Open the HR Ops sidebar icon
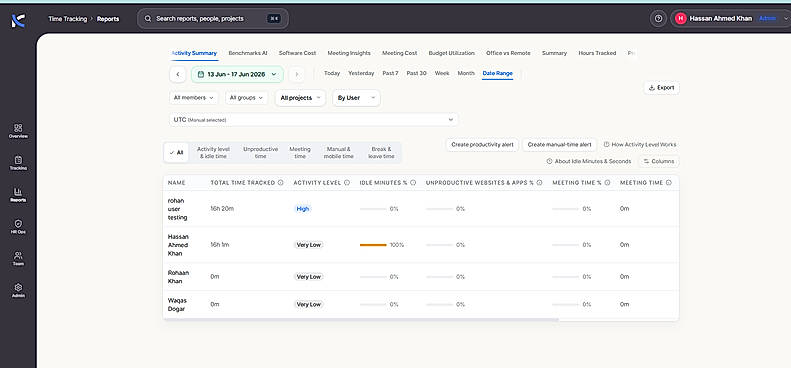 [18, 227]
